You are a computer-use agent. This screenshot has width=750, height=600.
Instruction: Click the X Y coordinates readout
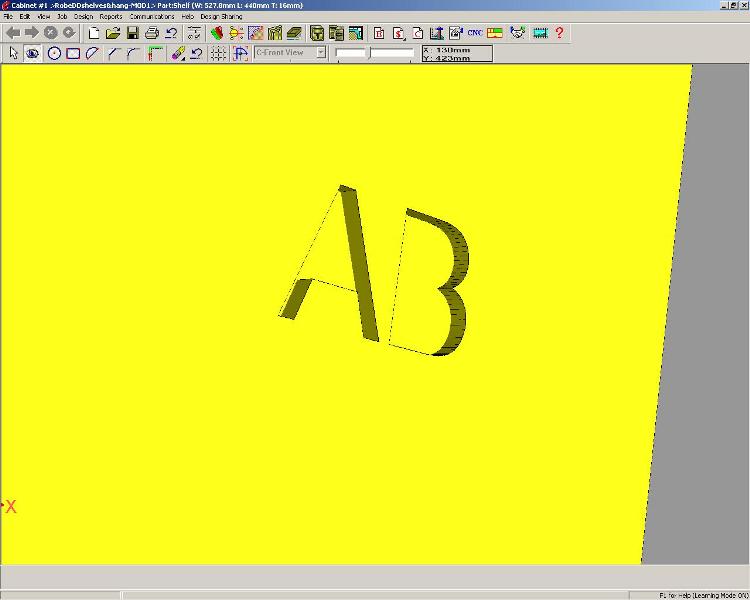click(x=457, y=54)
